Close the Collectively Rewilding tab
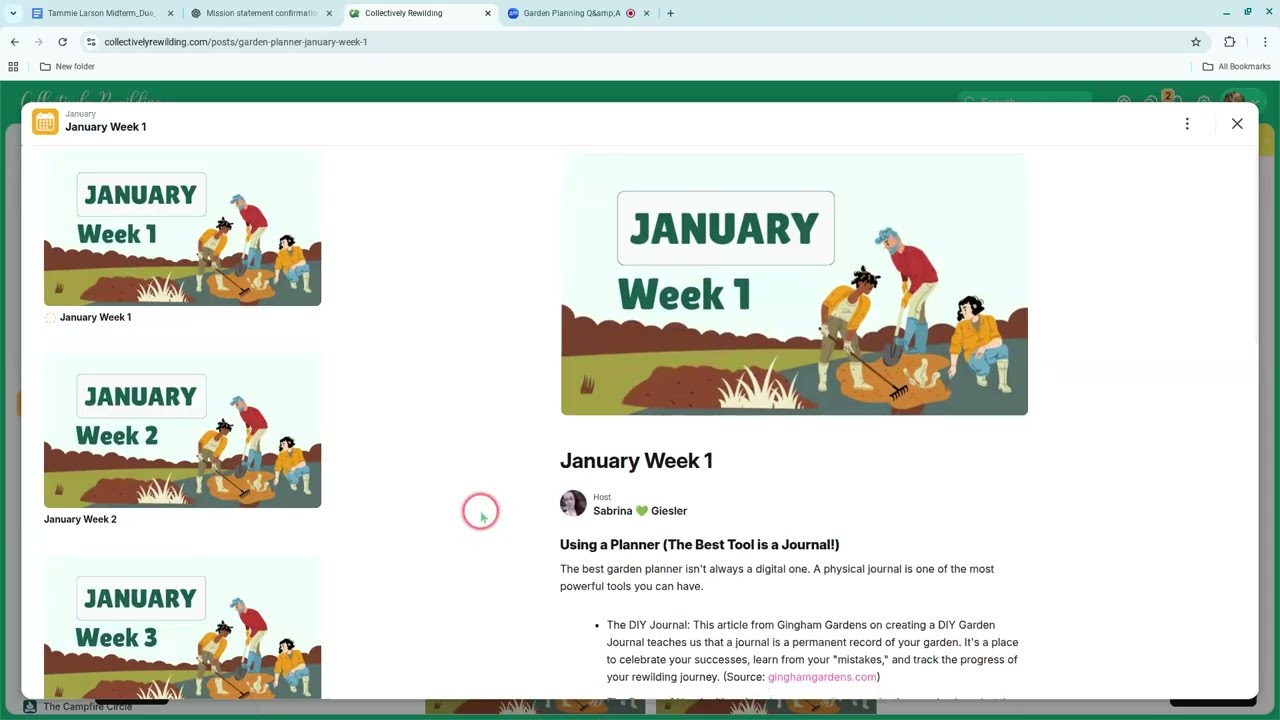Screen dimensions: 1280x720 coord(488,14)
